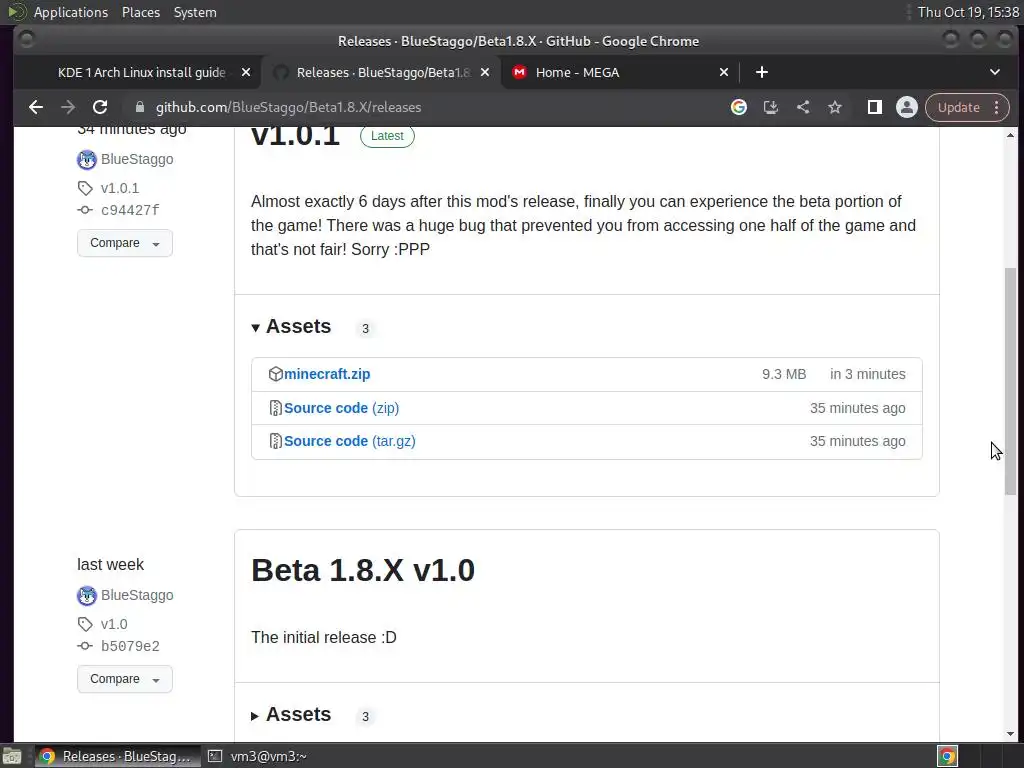The image size is (1024, 768).
Task: Close the Releases BlueStaggo tab
Action: [485, 72]
